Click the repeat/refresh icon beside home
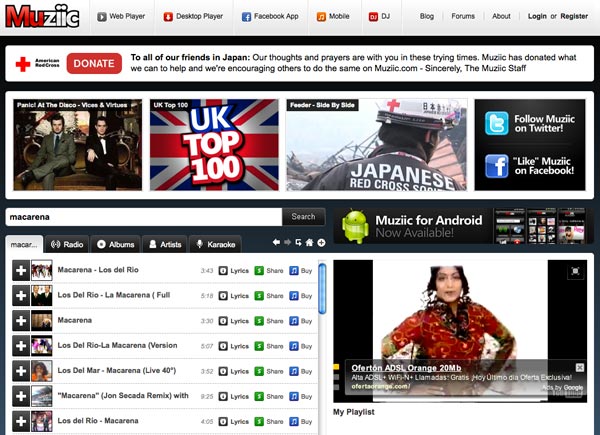Image resolution: width=600 pixels, height=435 pixels. tap(298, 243)
